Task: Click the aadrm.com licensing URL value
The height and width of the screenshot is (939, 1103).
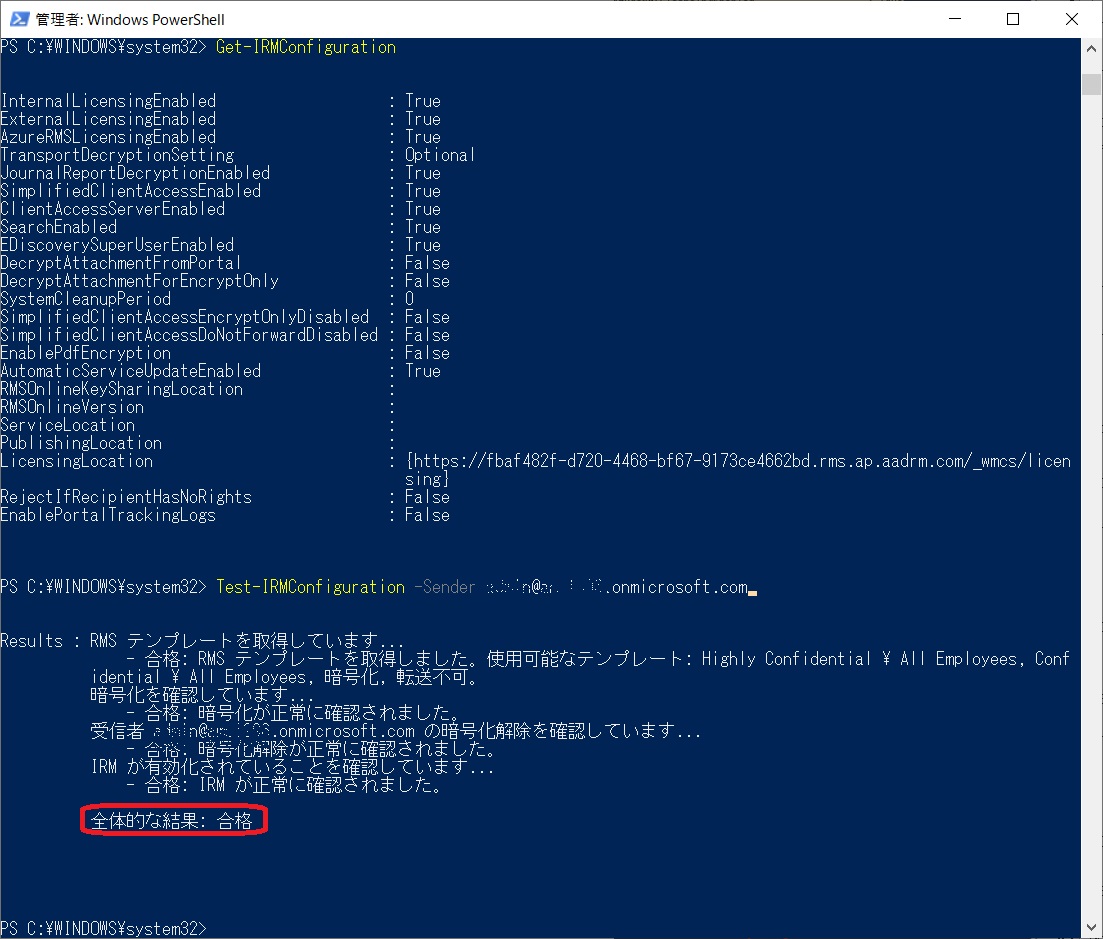Action: (x=738, y=470)
